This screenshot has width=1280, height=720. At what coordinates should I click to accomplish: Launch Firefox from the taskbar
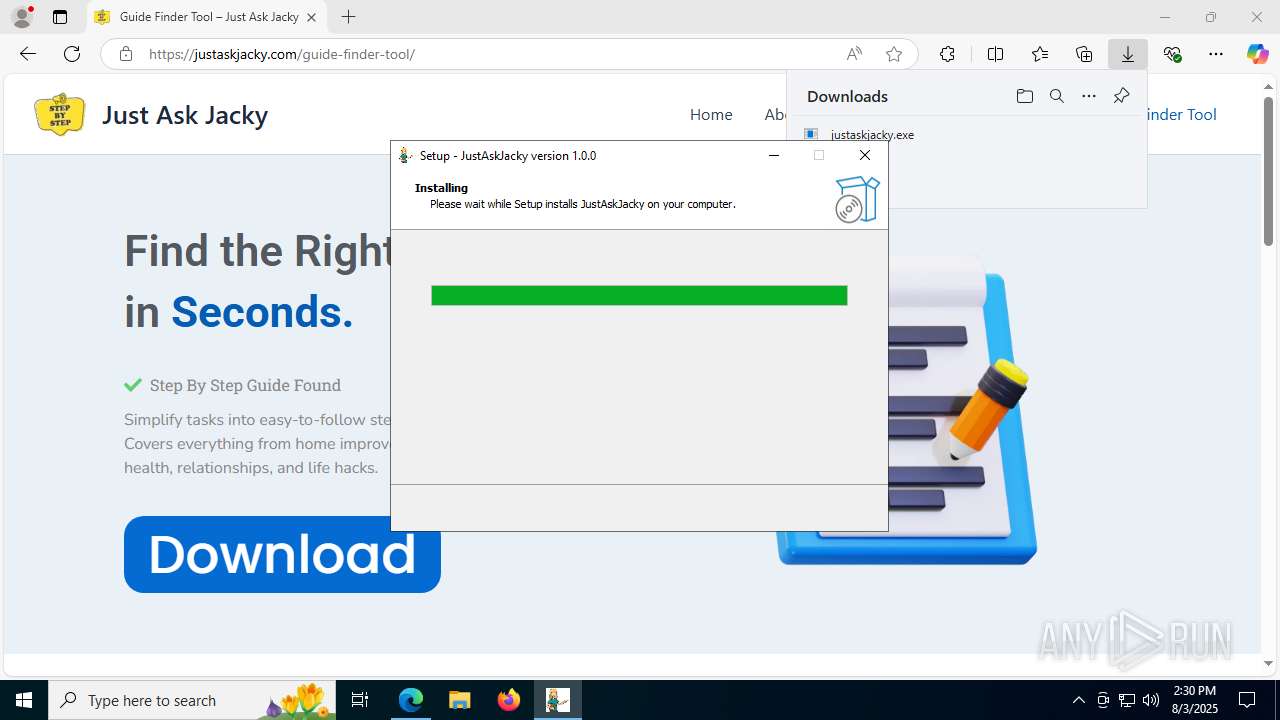(508, 700)
